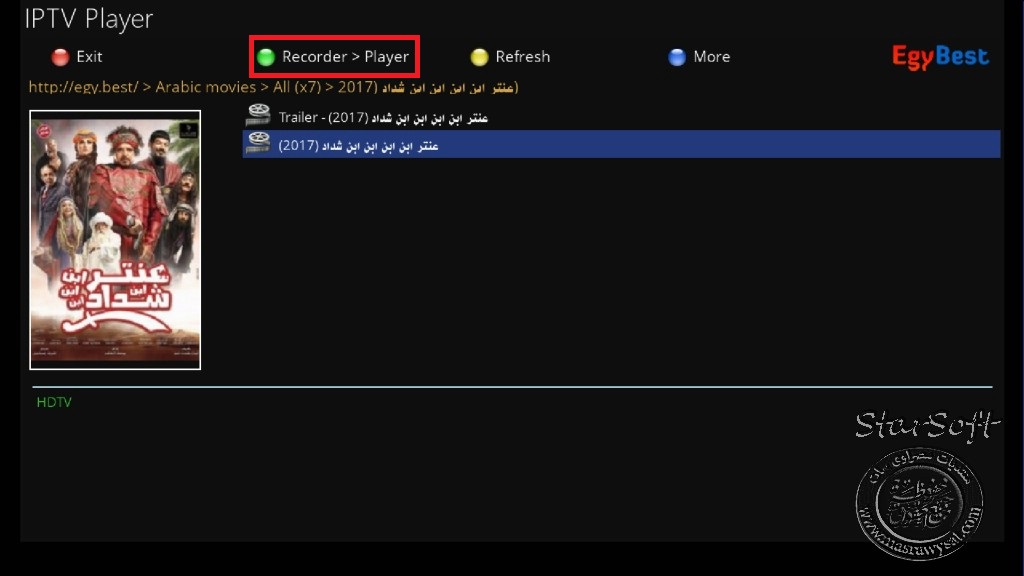Go to Arabic movies in breadcrumb

[x=206, y=87]
